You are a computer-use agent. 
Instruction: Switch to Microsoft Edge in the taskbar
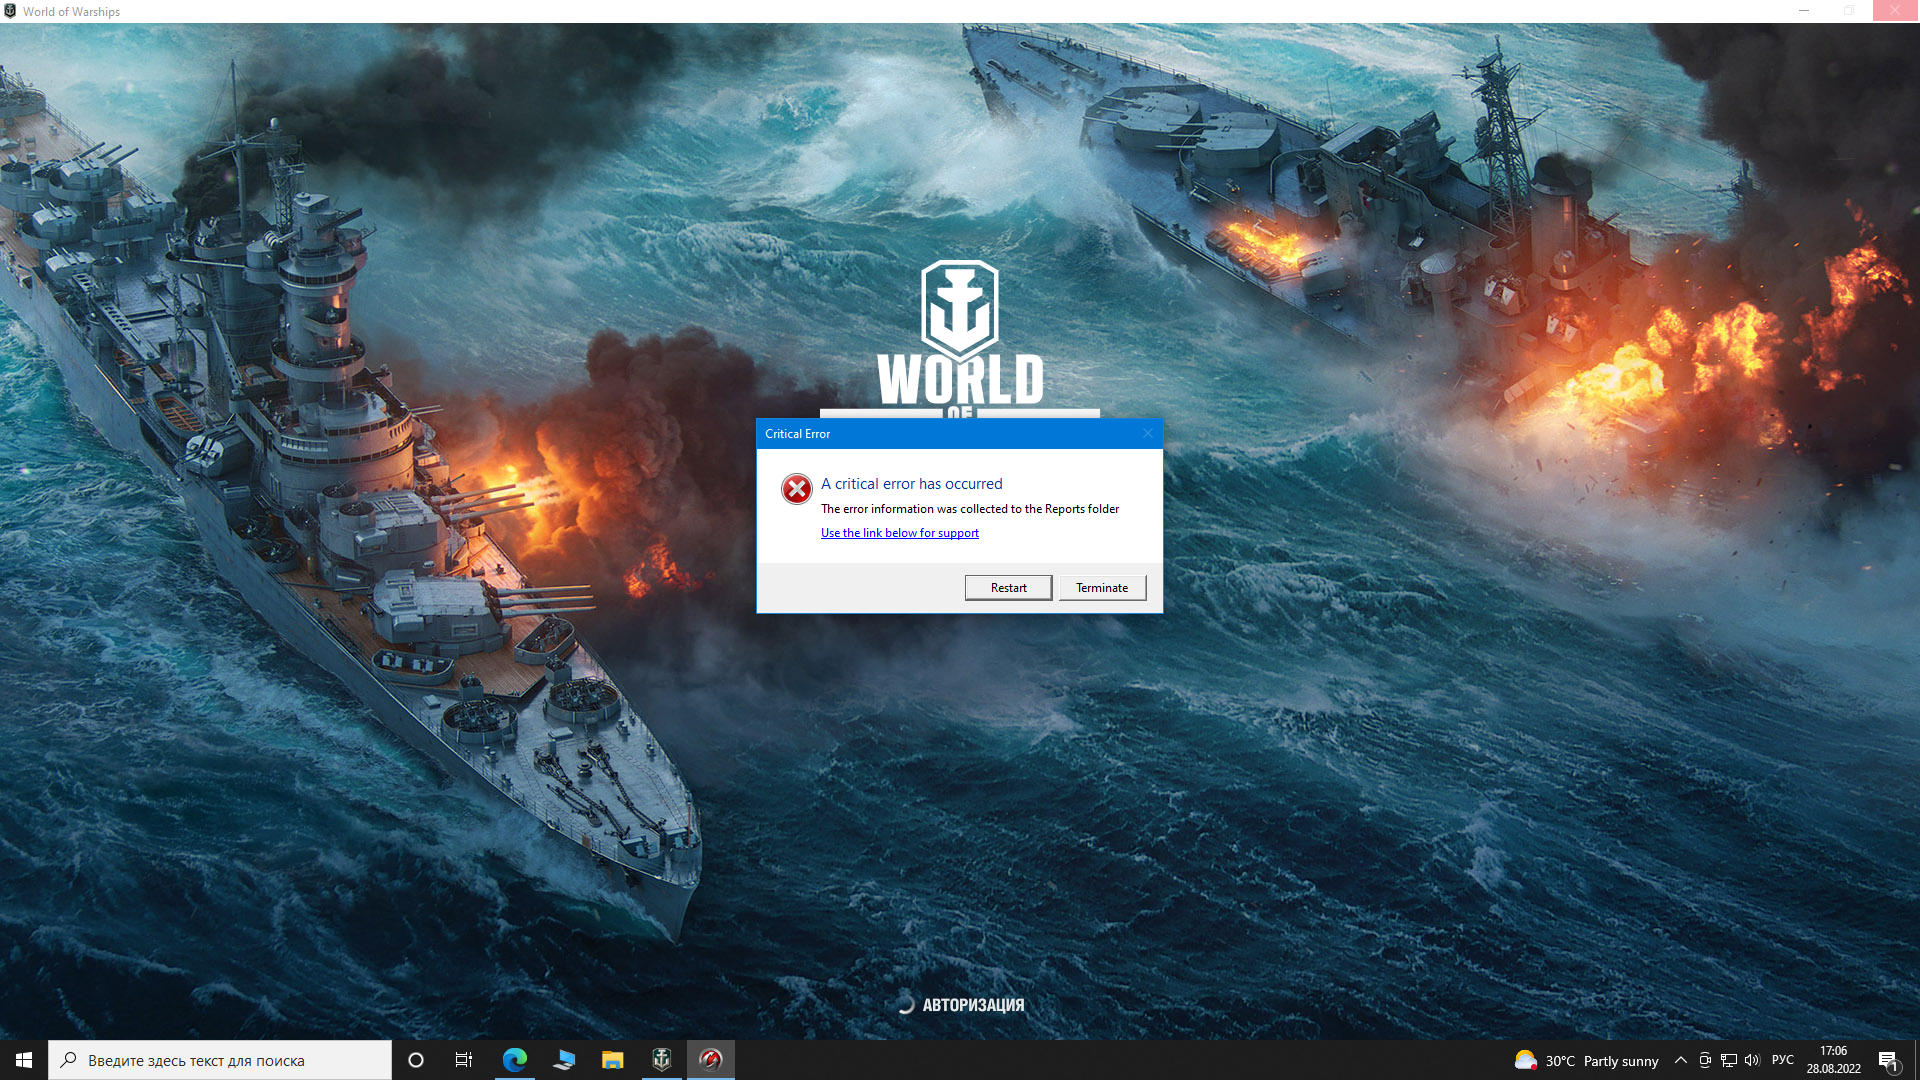pyautogui.click(x=515, y=1060)
